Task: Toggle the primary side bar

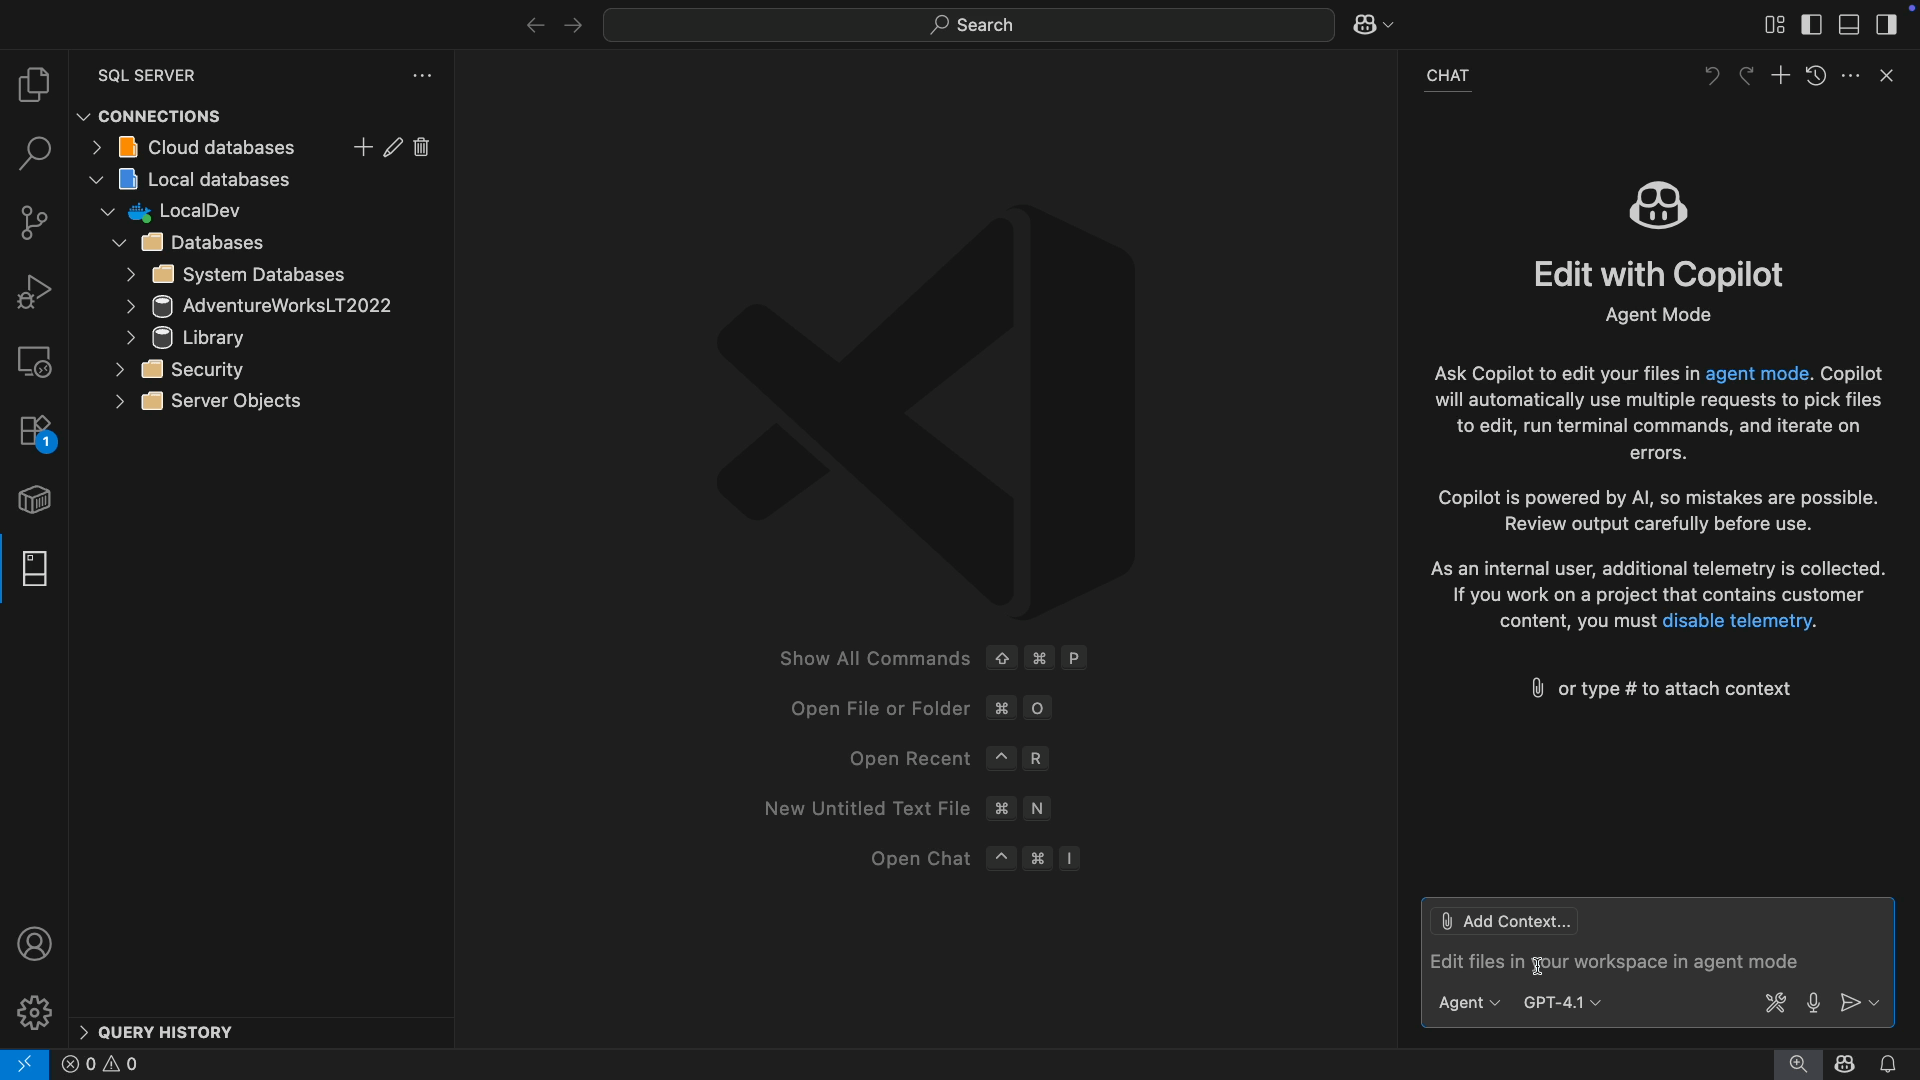Action: click(1811, 24)
